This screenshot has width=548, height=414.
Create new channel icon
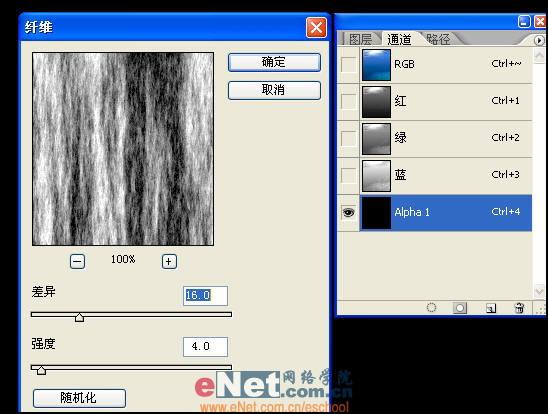coord(491,308)
